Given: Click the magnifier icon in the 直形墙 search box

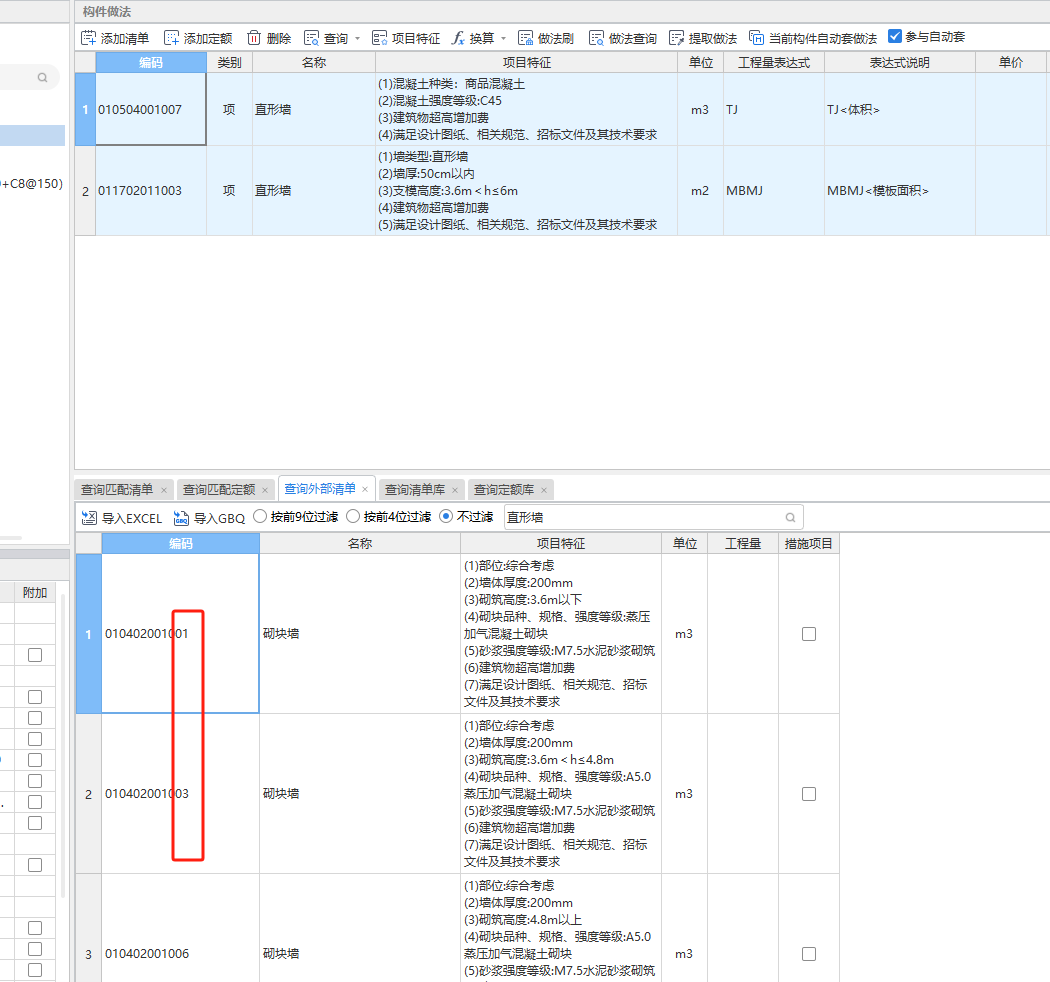Looking at the screenshot, I should pyautogui.click(x=790, y=517).
